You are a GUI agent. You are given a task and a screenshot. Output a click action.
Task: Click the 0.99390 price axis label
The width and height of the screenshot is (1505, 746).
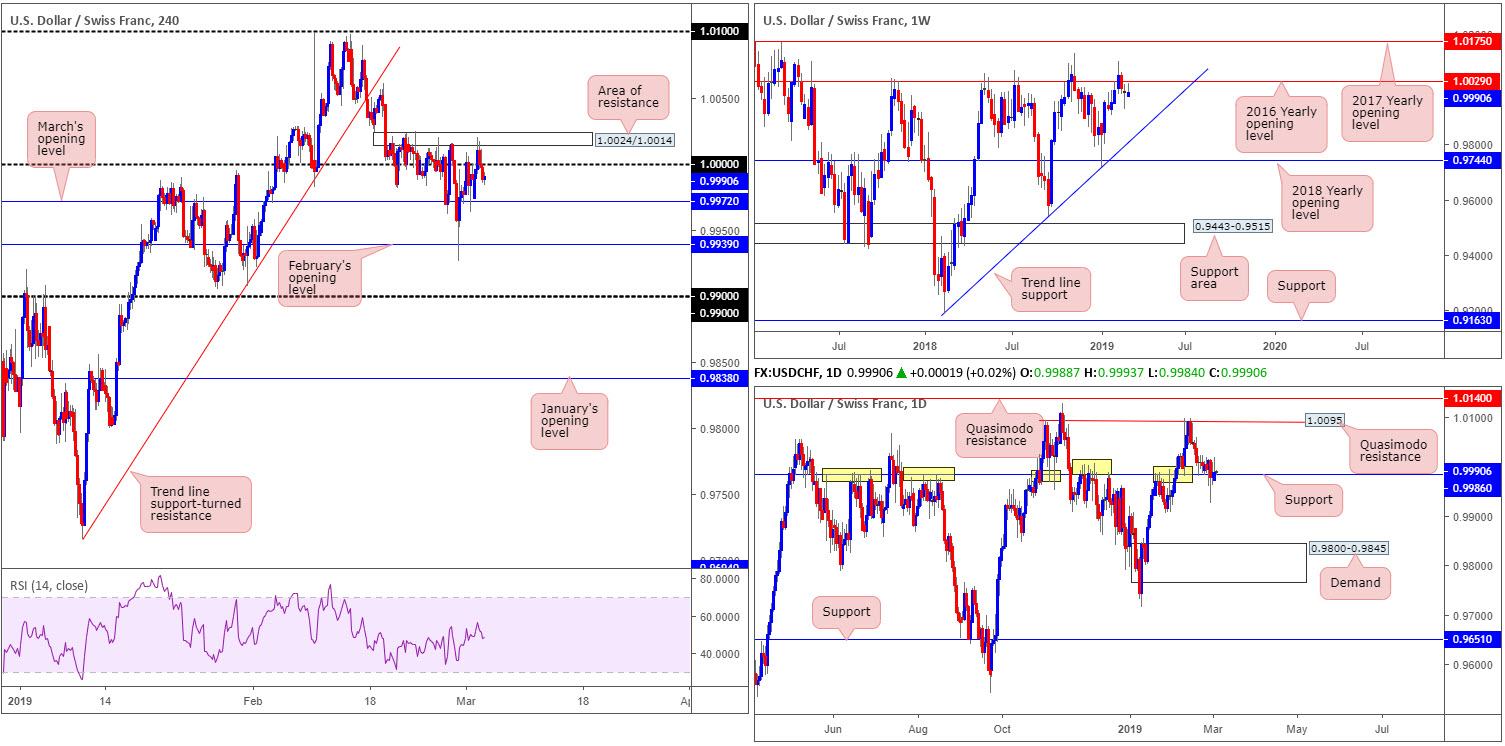[x=720, y=244]
